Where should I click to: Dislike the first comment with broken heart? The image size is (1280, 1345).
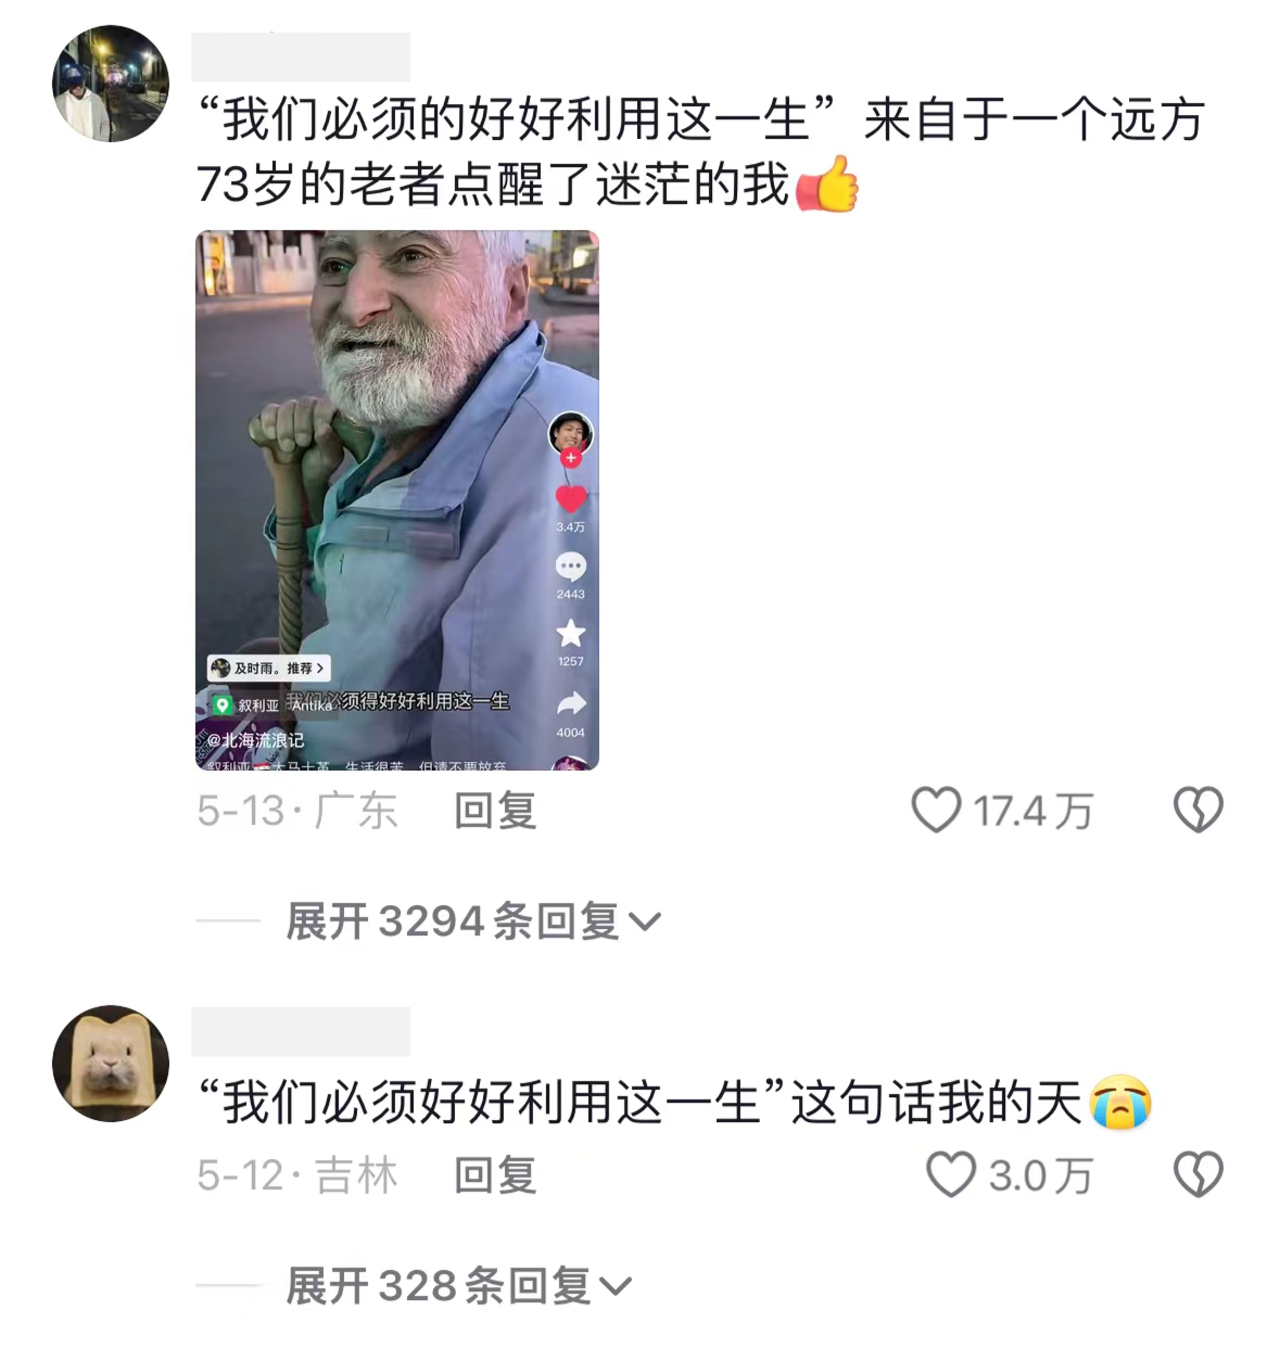tap(1198, 810)
